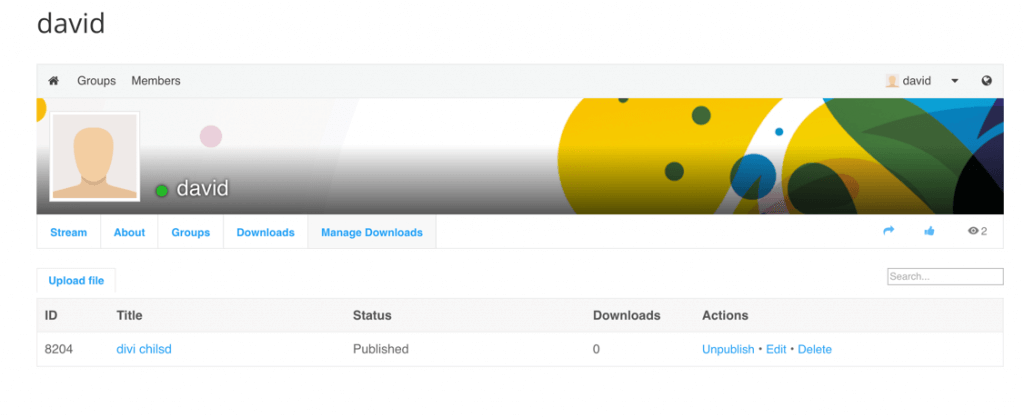
Task: Open the globe notifications icon
Action: tap(987, 81)
